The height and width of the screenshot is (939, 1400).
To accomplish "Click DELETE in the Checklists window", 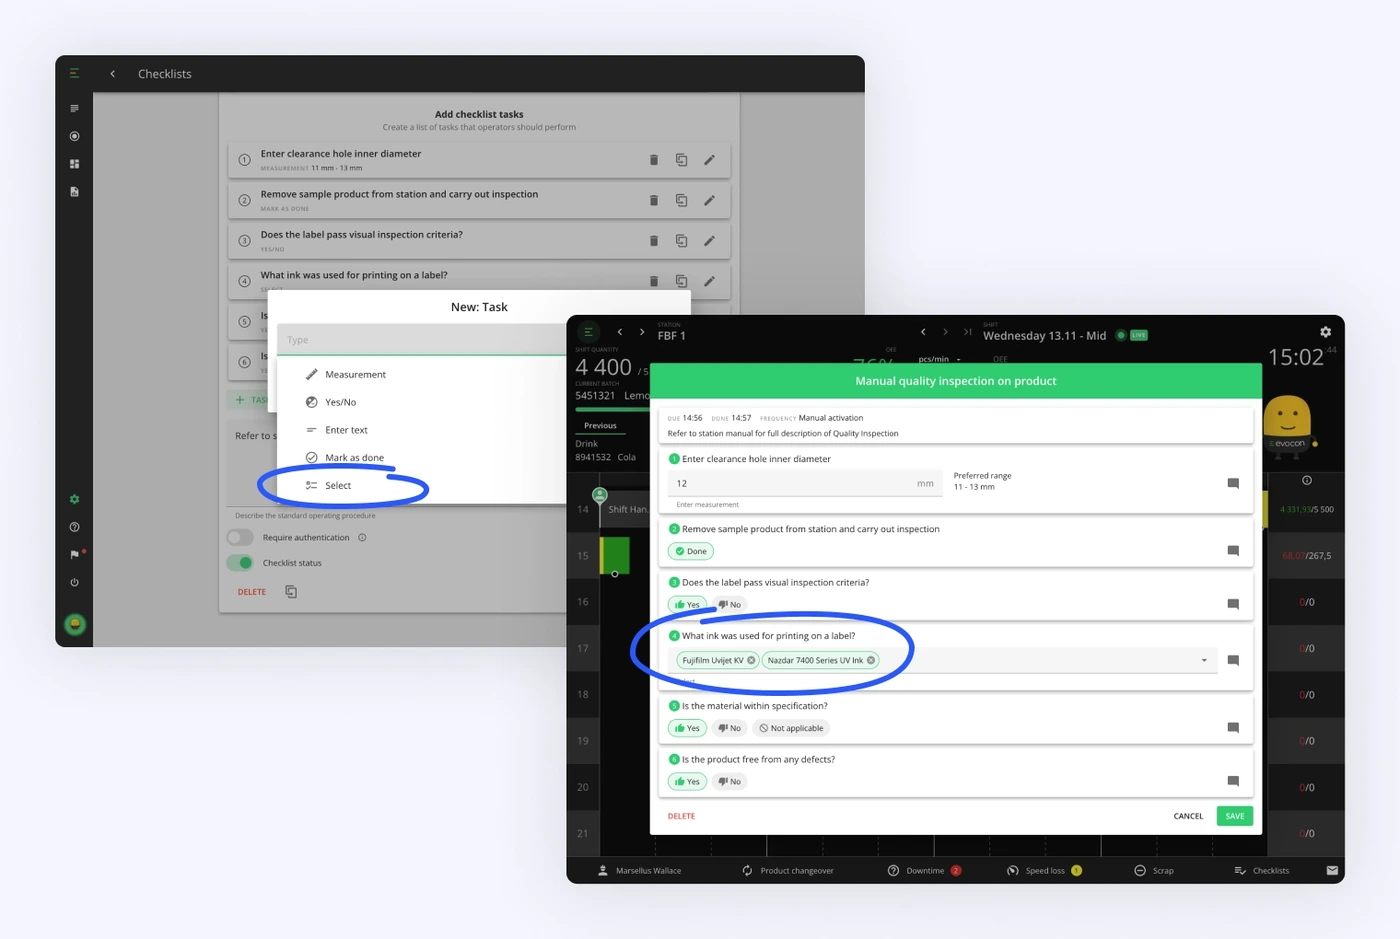I will click(252, 592).
